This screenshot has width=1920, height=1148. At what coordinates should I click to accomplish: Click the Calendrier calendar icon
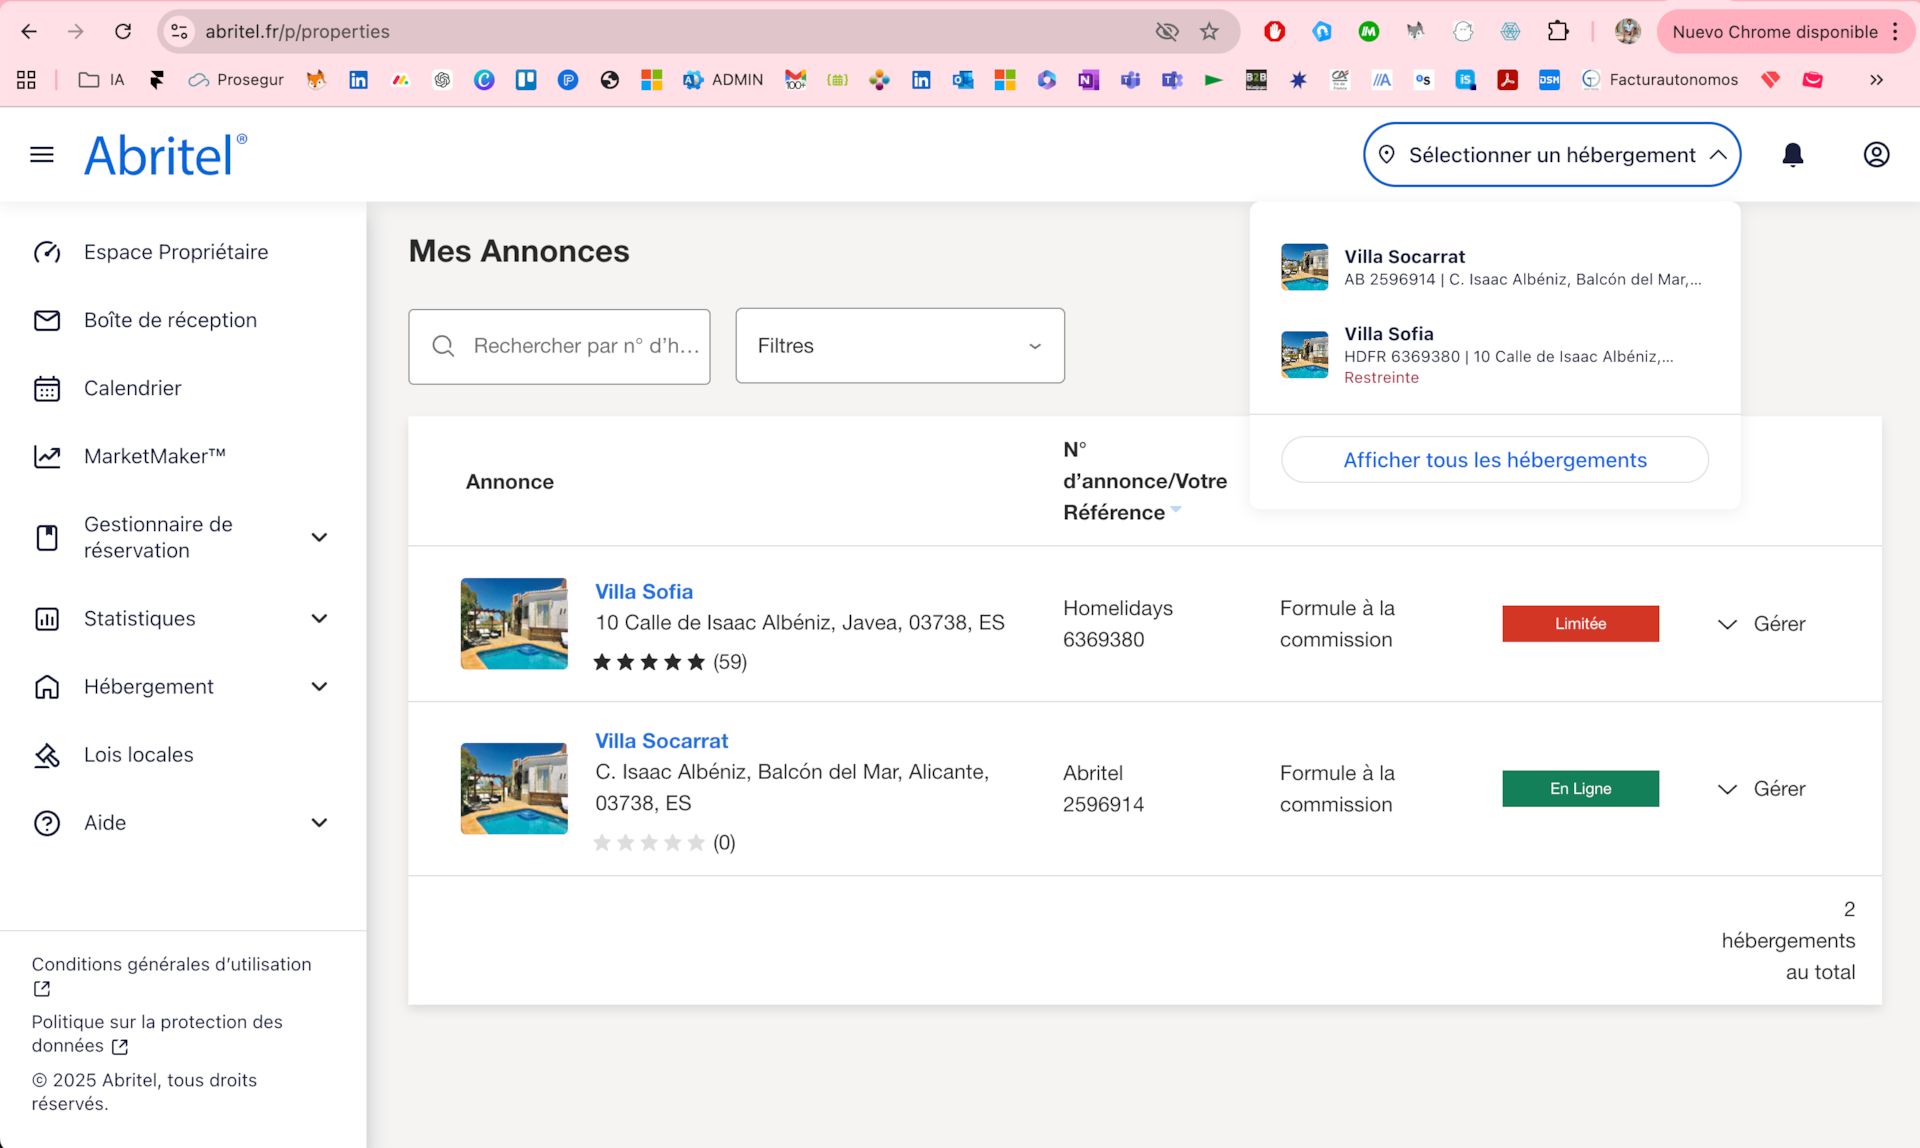coord(47,388)
